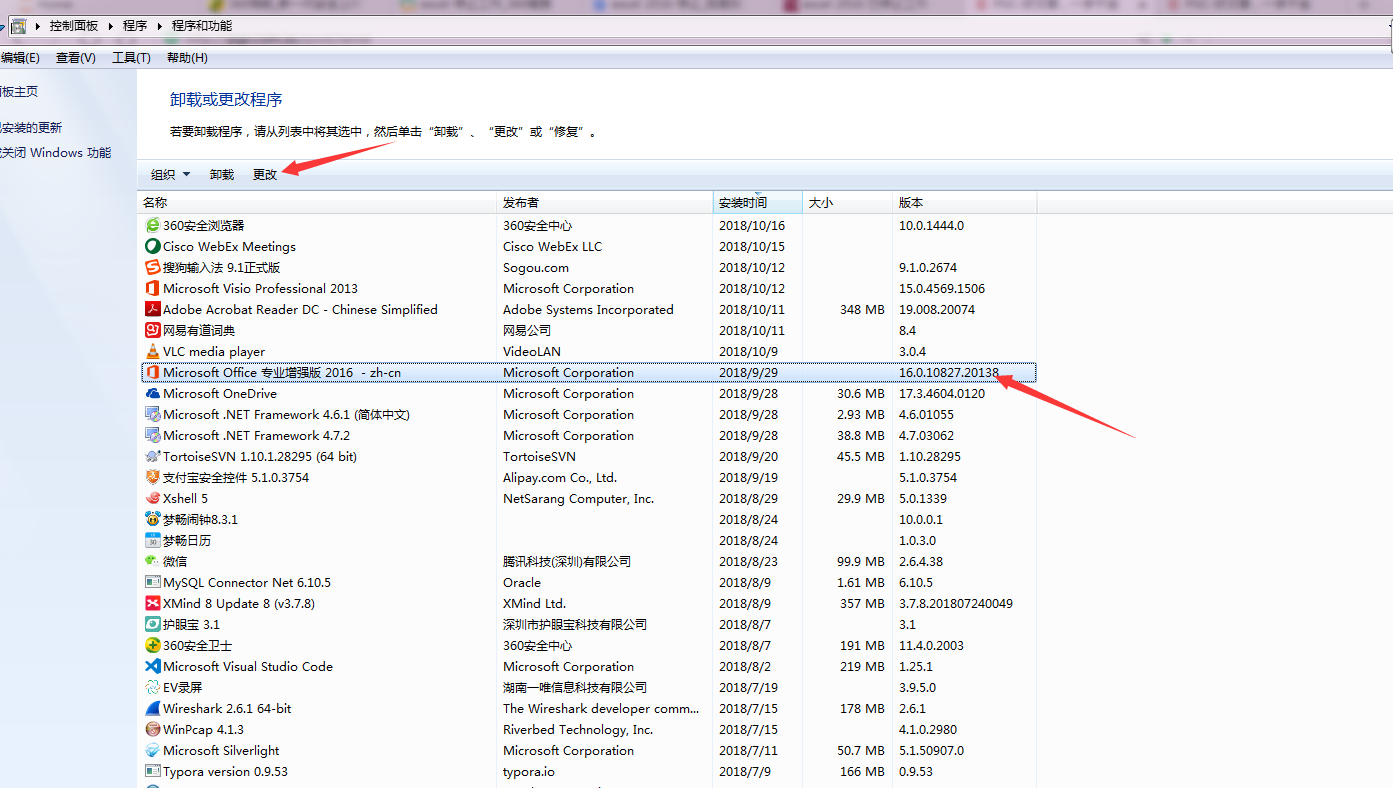This screenshot has width=1393, height=788.
Task: Click the 更改 toolbar button
Action: pos(265,174)
